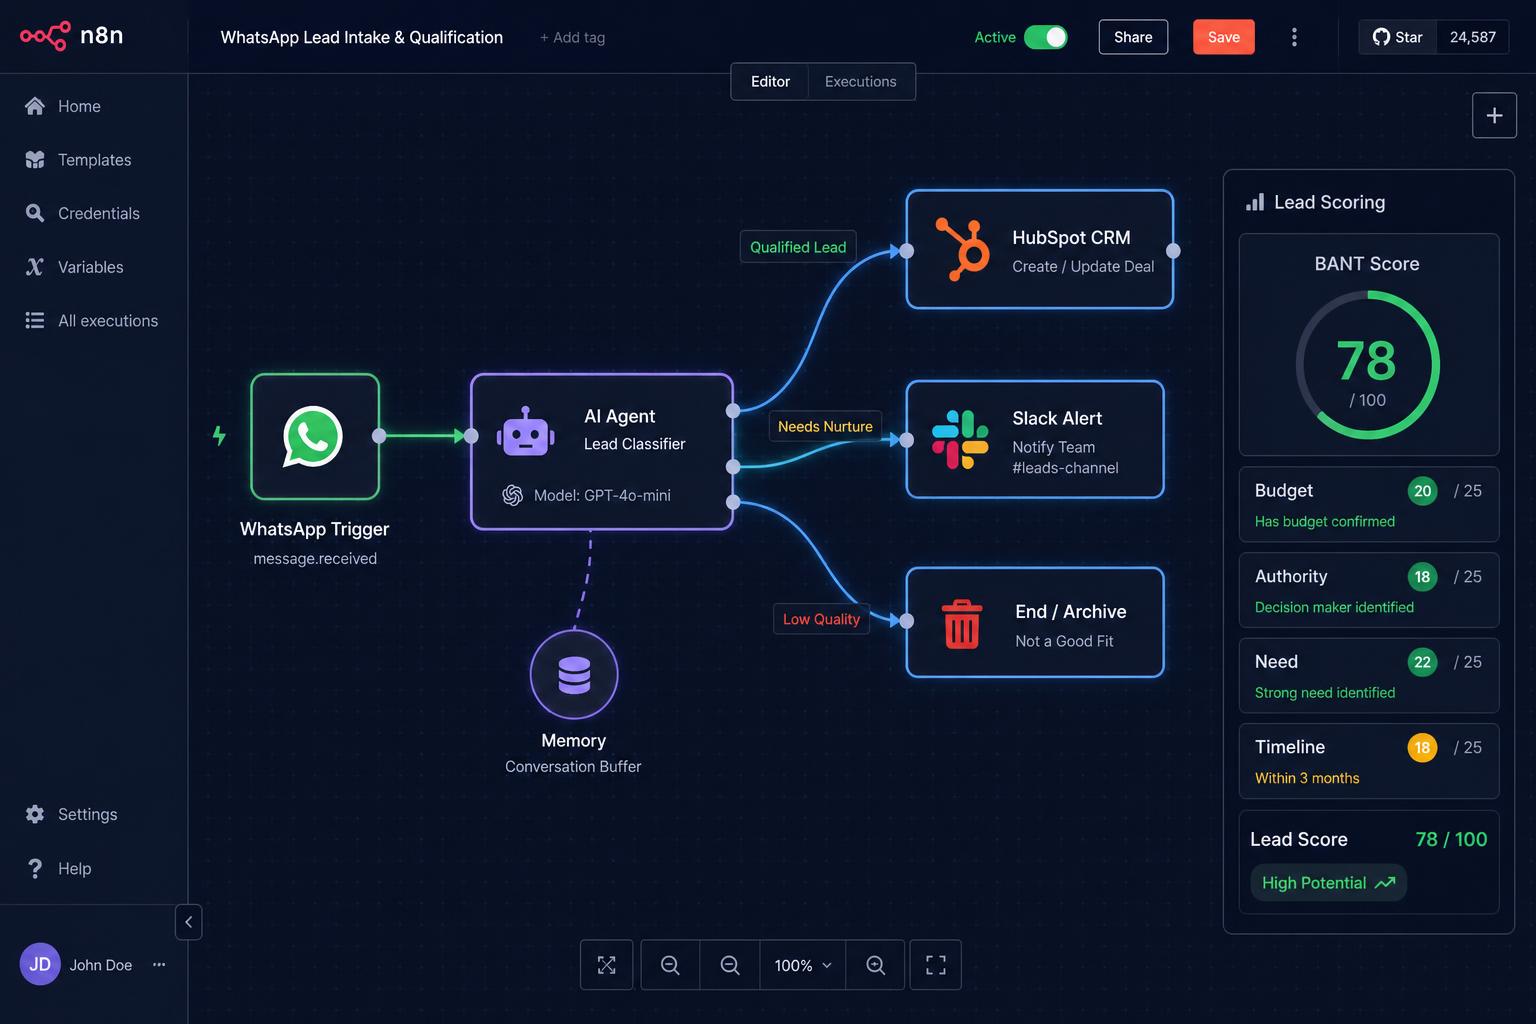Select the Variables icon in sidebar
The image size is (1536, 1024).
click(35, 267)
